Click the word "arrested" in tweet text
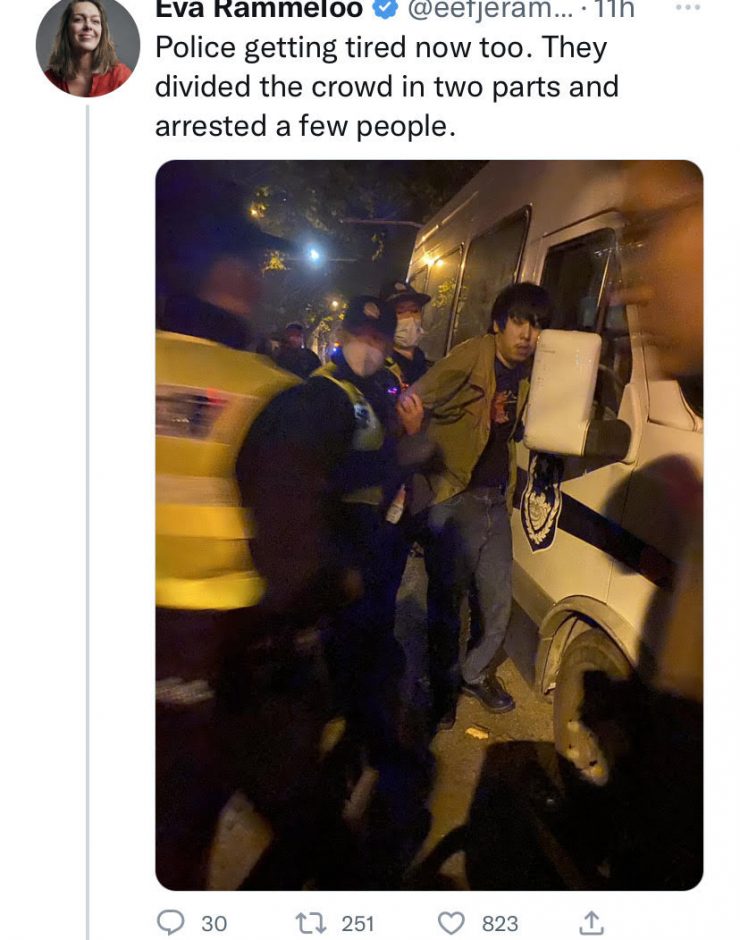The width and height of the screenshot is (740, 940). [x=210, y=126]
